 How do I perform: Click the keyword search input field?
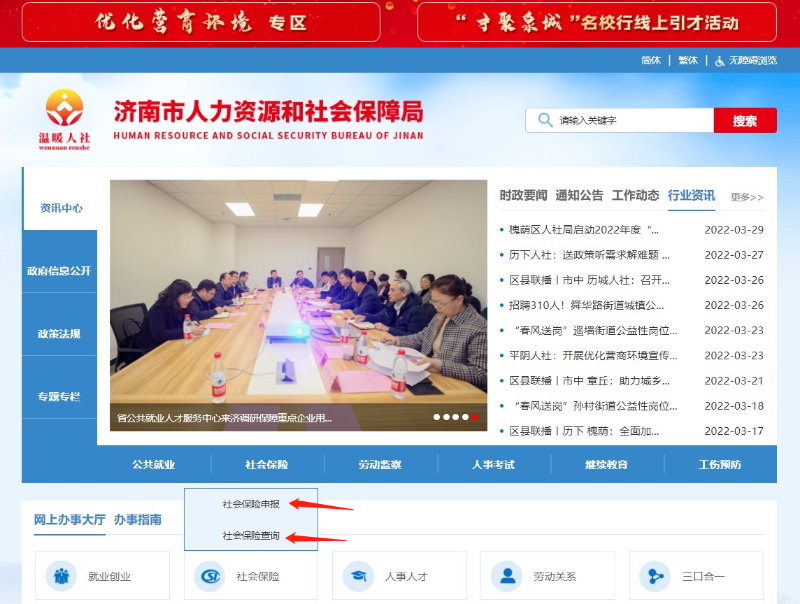click(x=619, y=120)
